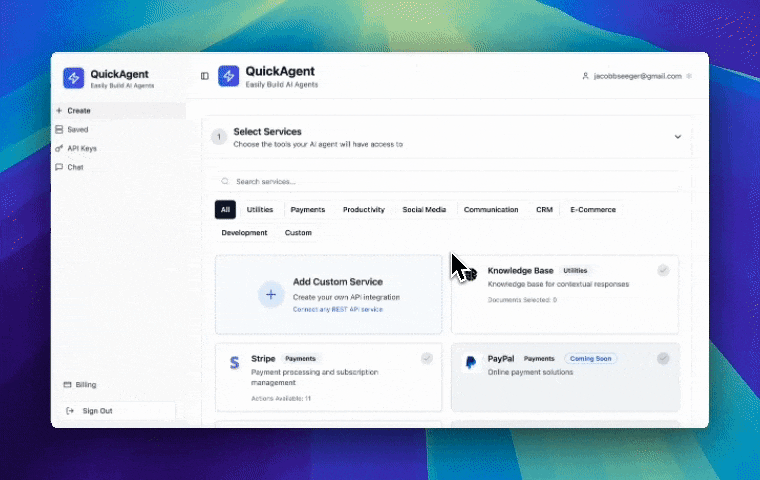Go to API Keys in sidebar

point(118,148)
